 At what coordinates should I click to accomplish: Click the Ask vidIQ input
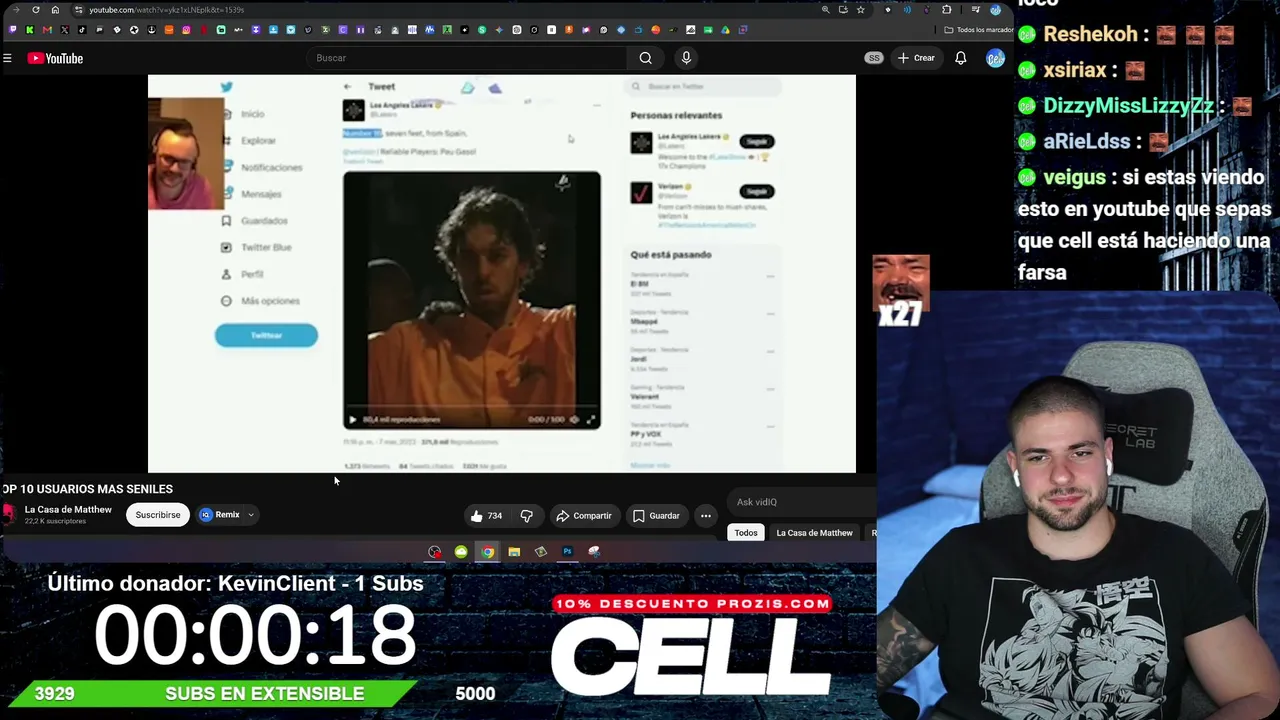click(x=802, y=502)
